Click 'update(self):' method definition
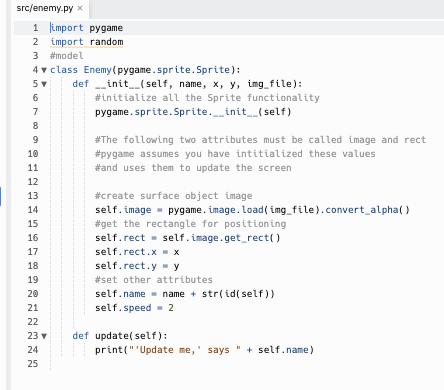444x390 pixels. (x=131, y=336)
